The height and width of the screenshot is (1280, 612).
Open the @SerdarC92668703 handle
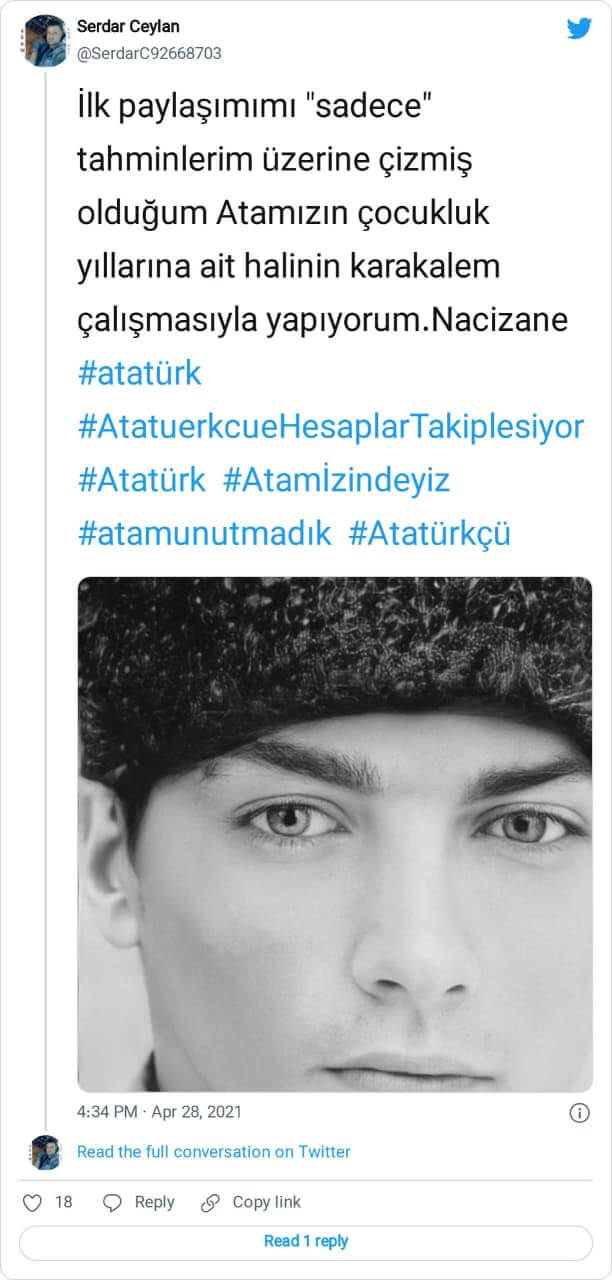coord(149,53)
